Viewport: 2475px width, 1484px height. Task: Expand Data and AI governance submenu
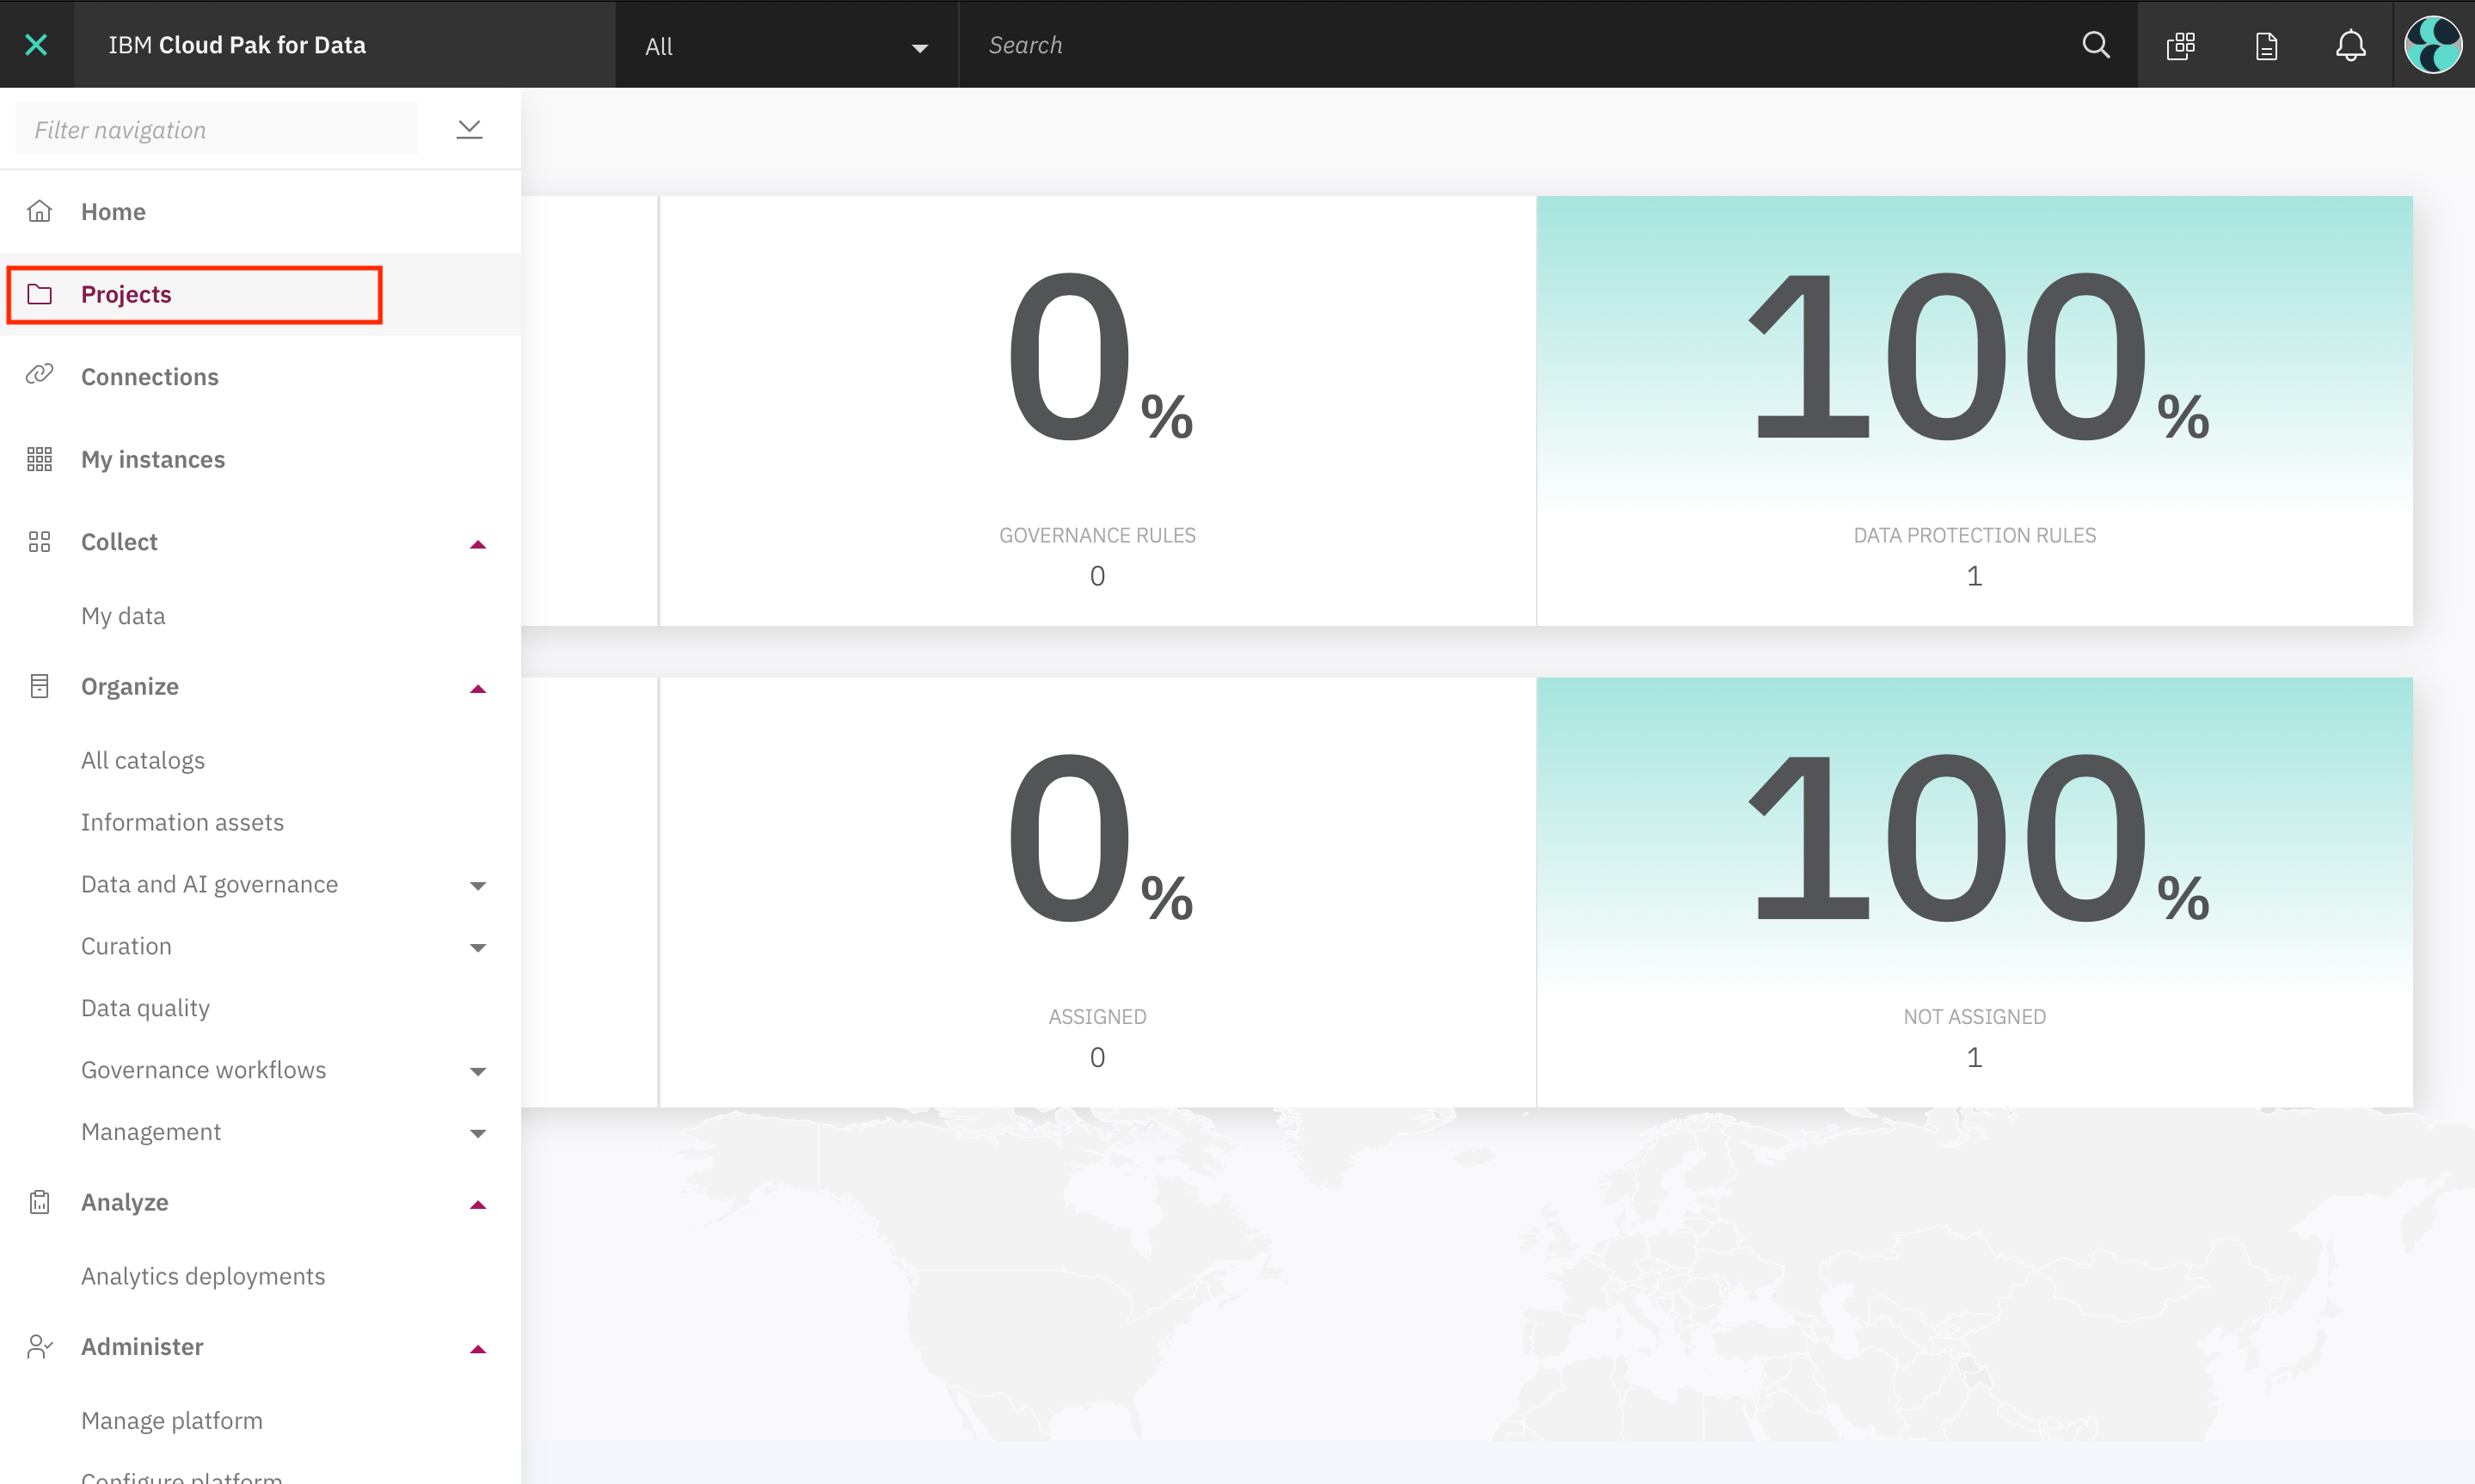pyautogui.click(x=478, y=885)
